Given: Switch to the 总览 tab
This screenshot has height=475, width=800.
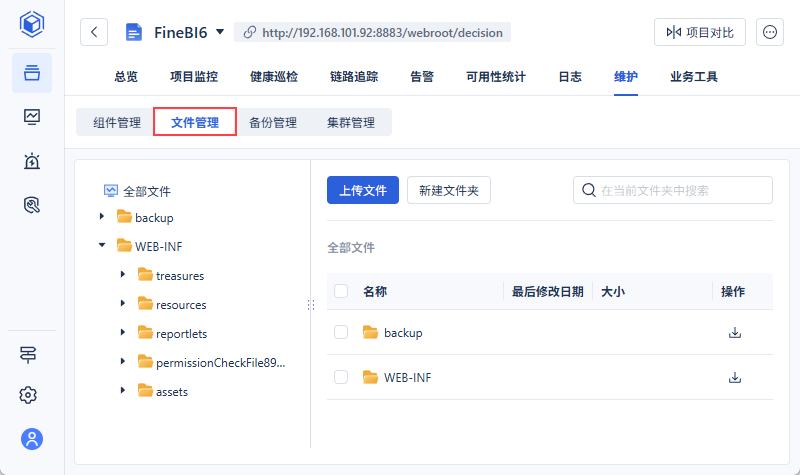Looking at the screenshot, I should [126, 77].
